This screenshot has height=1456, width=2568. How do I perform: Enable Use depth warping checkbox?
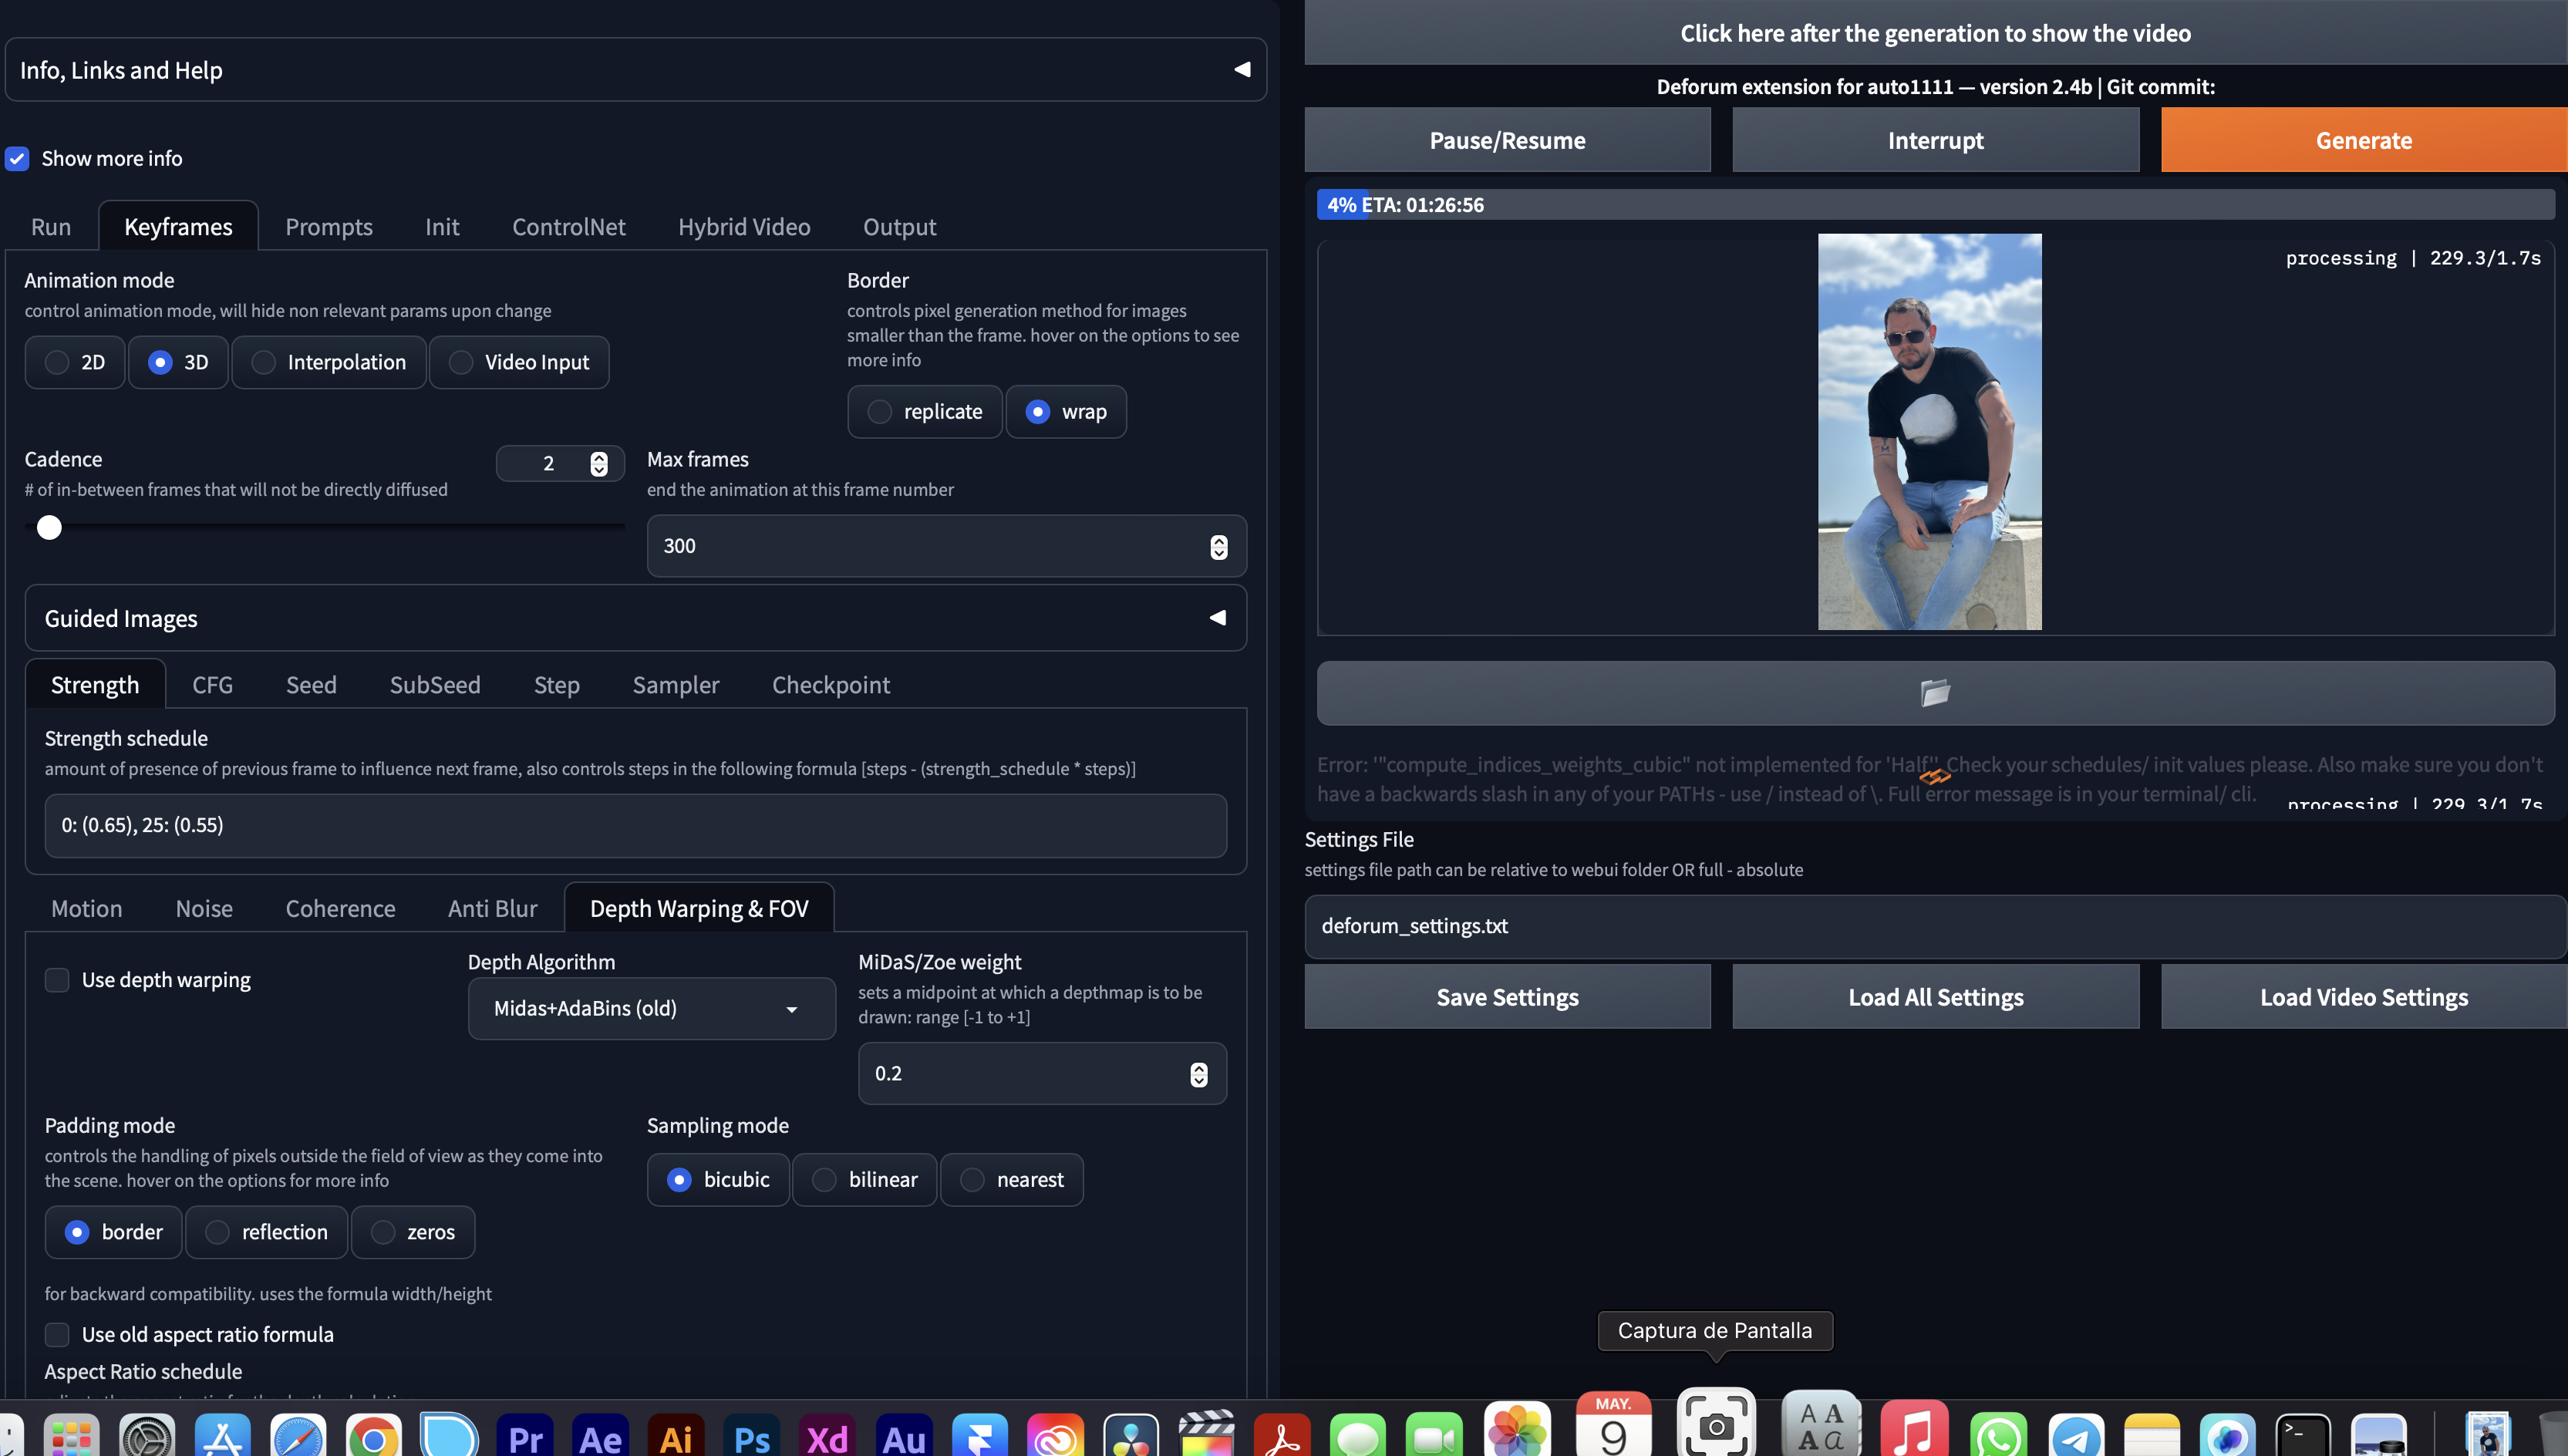57,980
